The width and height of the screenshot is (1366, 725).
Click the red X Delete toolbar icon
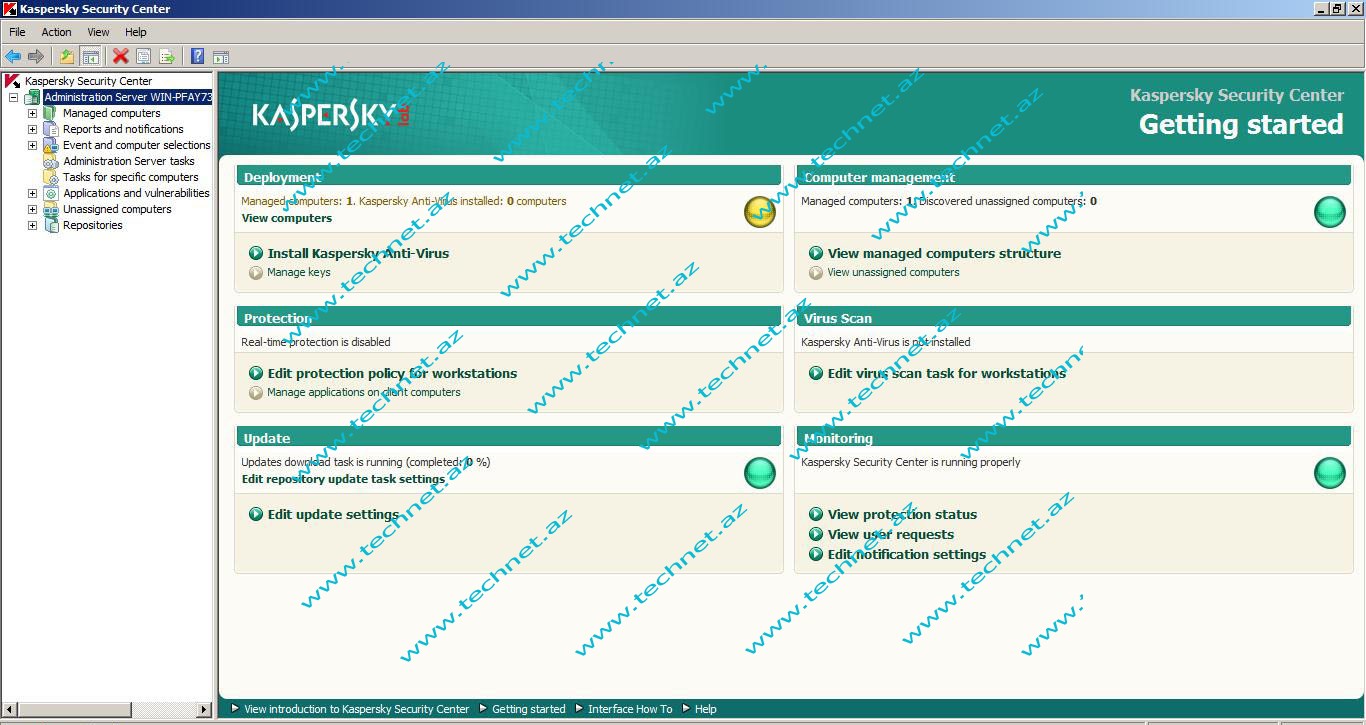coord(120,56)
